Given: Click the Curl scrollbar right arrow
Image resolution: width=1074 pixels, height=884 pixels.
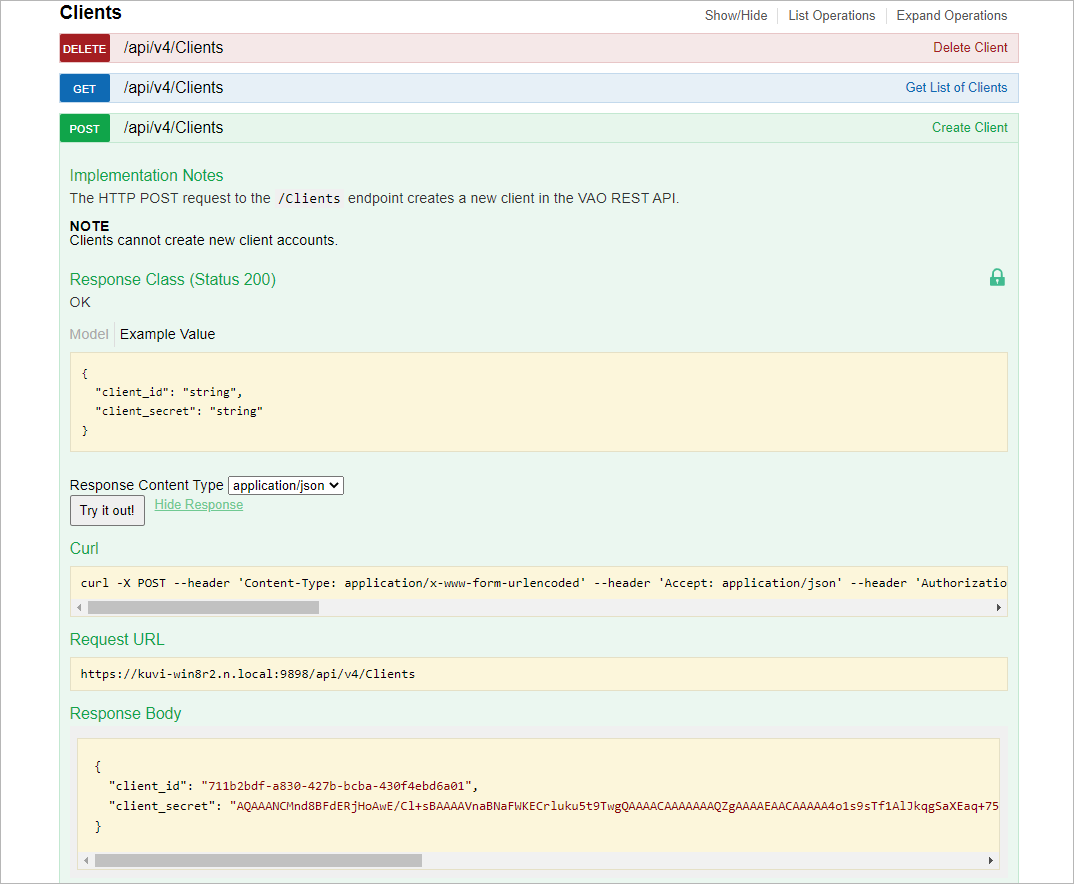Looking at the screenshot, I should coord(999,607).
